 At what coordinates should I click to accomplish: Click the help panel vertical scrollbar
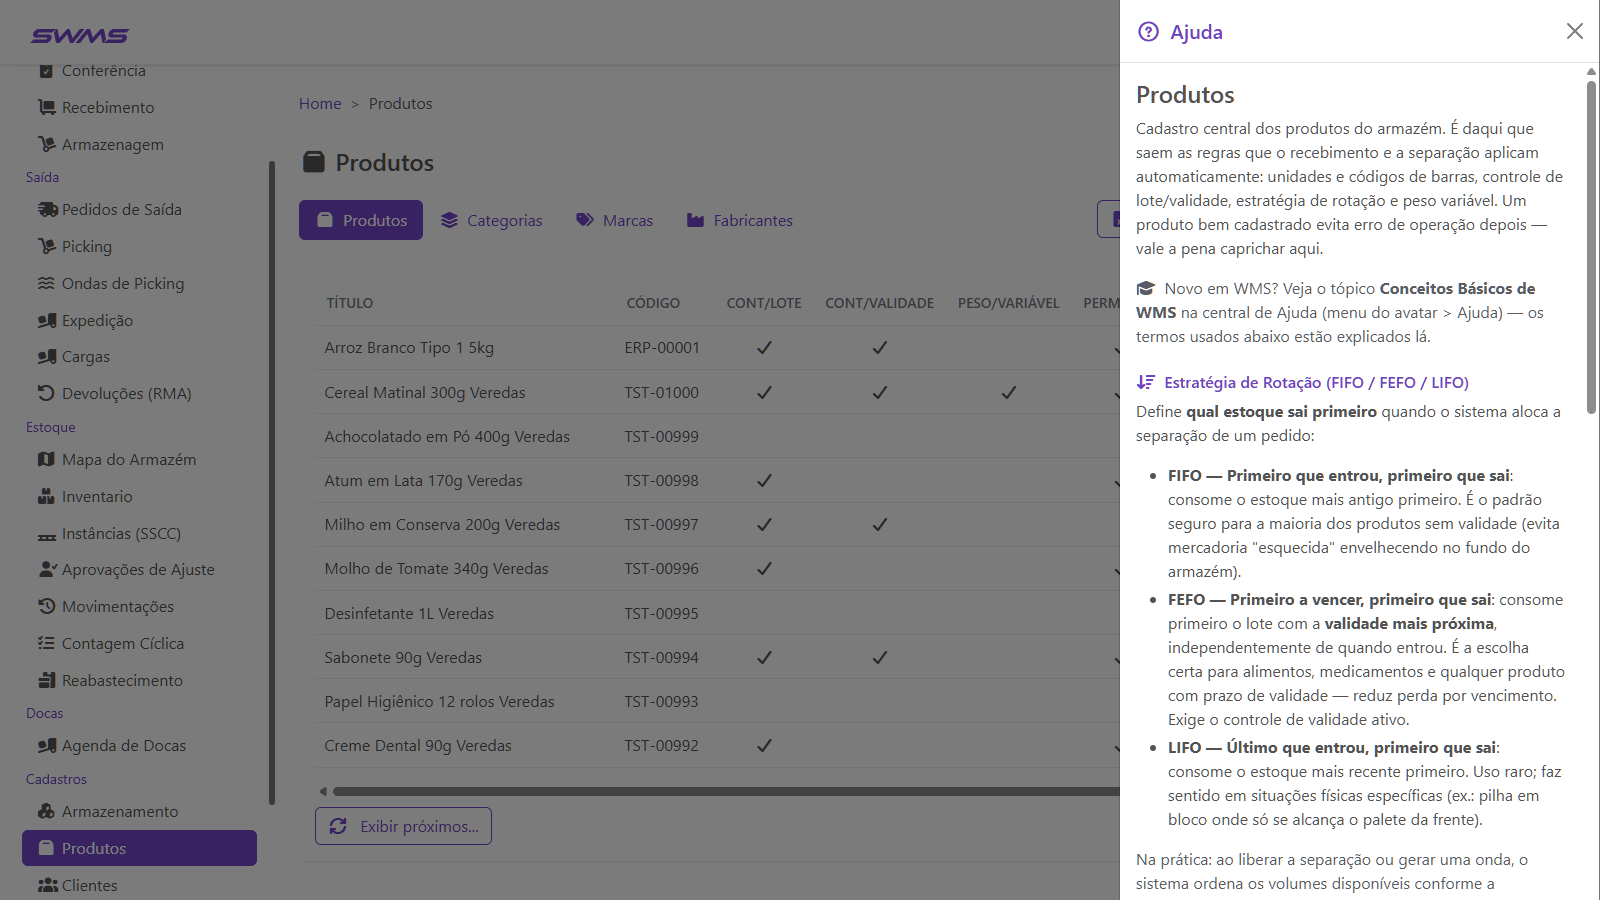pyautogui.click(x=1591, y=247)
